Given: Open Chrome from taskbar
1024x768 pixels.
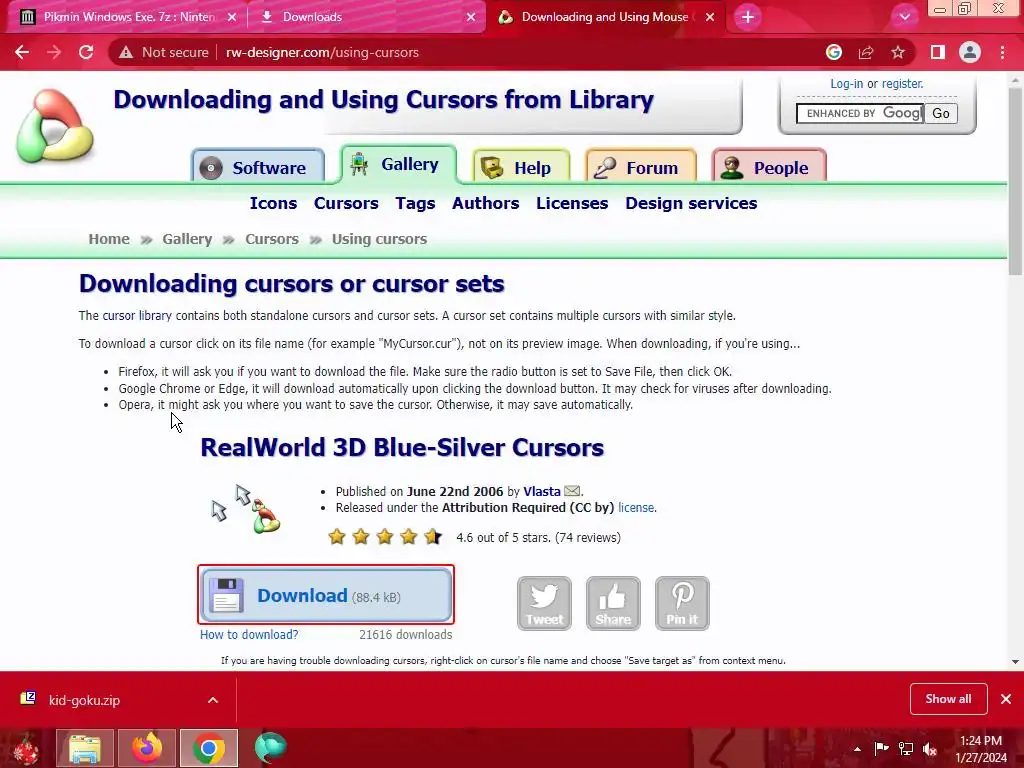Looking at the screenshot, I should click(209, 748).
